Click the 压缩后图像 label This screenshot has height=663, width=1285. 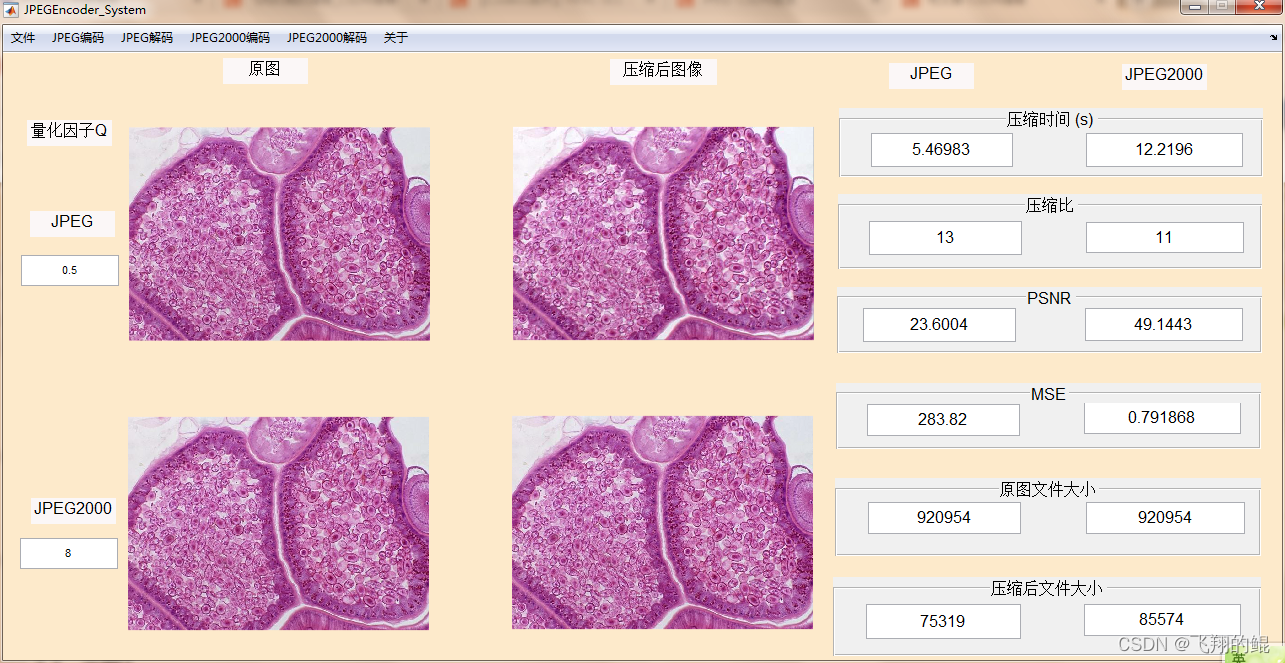pyautogui.click(x=663, y=71)
